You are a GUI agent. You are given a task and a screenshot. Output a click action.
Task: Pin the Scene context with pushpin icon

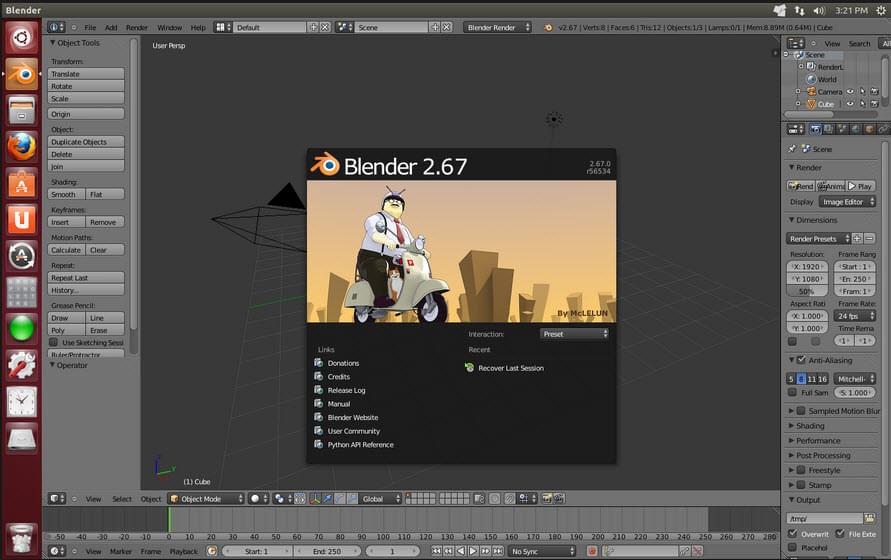coord(792,148)
